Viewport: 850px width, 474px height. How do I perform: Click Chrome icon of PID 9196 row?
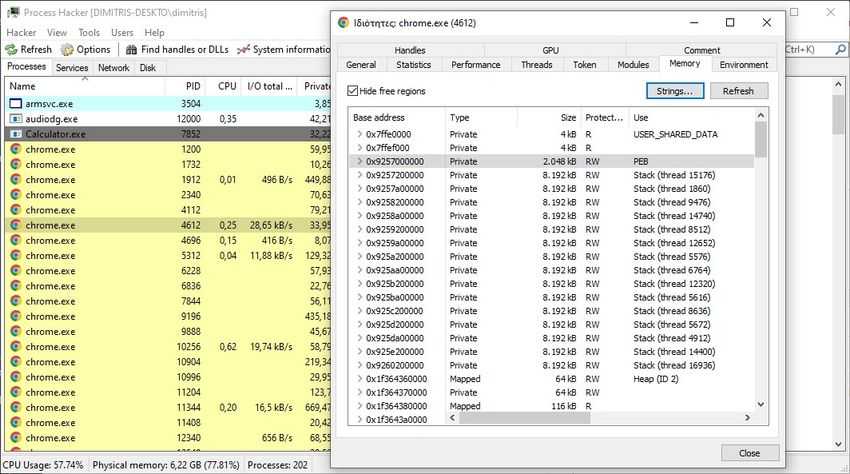tap(16, 316)
